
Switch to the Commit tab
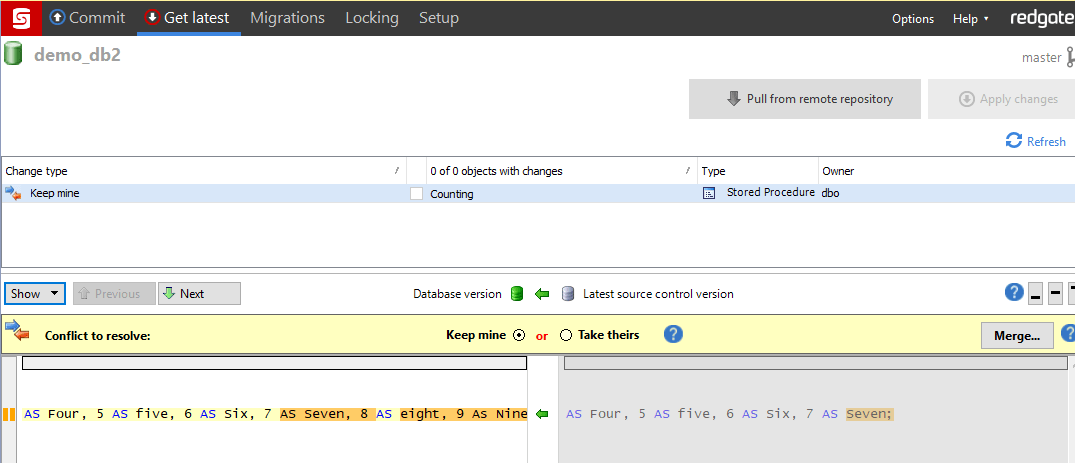tap(87, 18)
